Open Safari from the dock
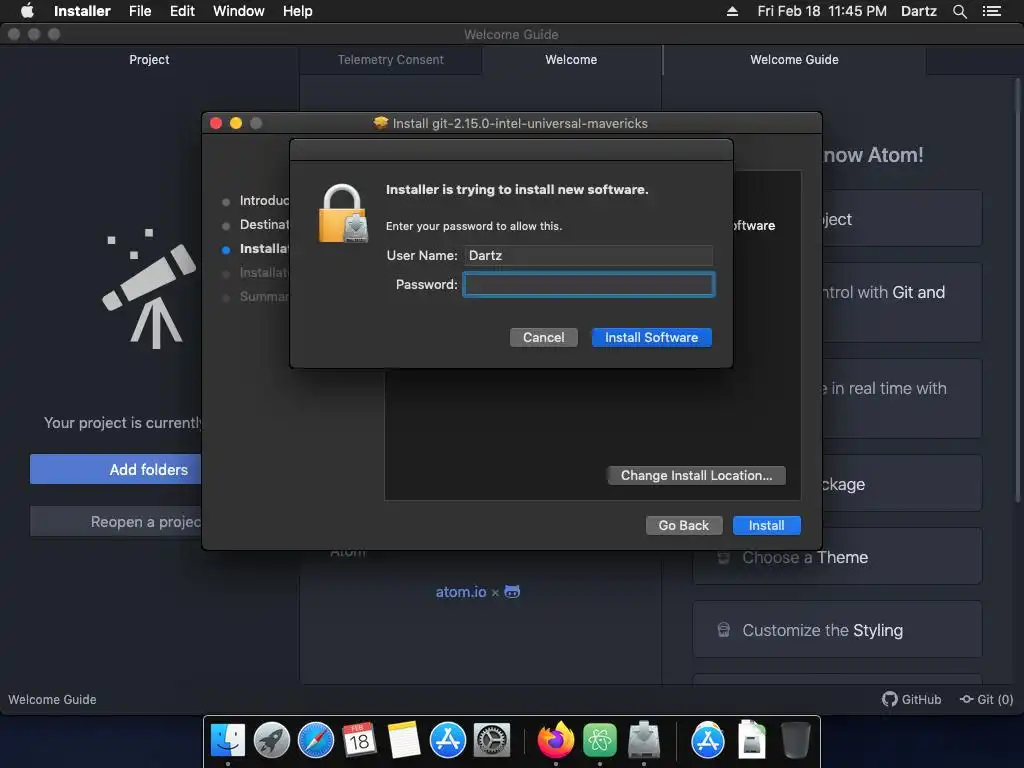Image resolution: width=1024 pixels, height=768 pixels. [315, 740]
